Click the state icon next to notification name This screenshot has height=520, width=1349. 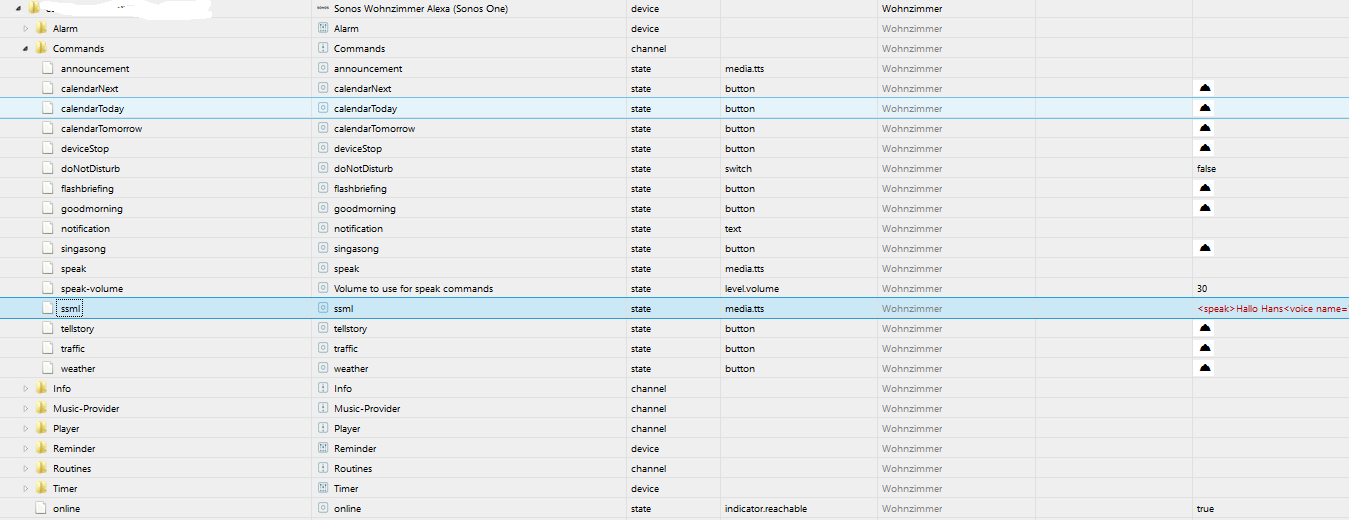pyautogui.click(x=323, y=228)
